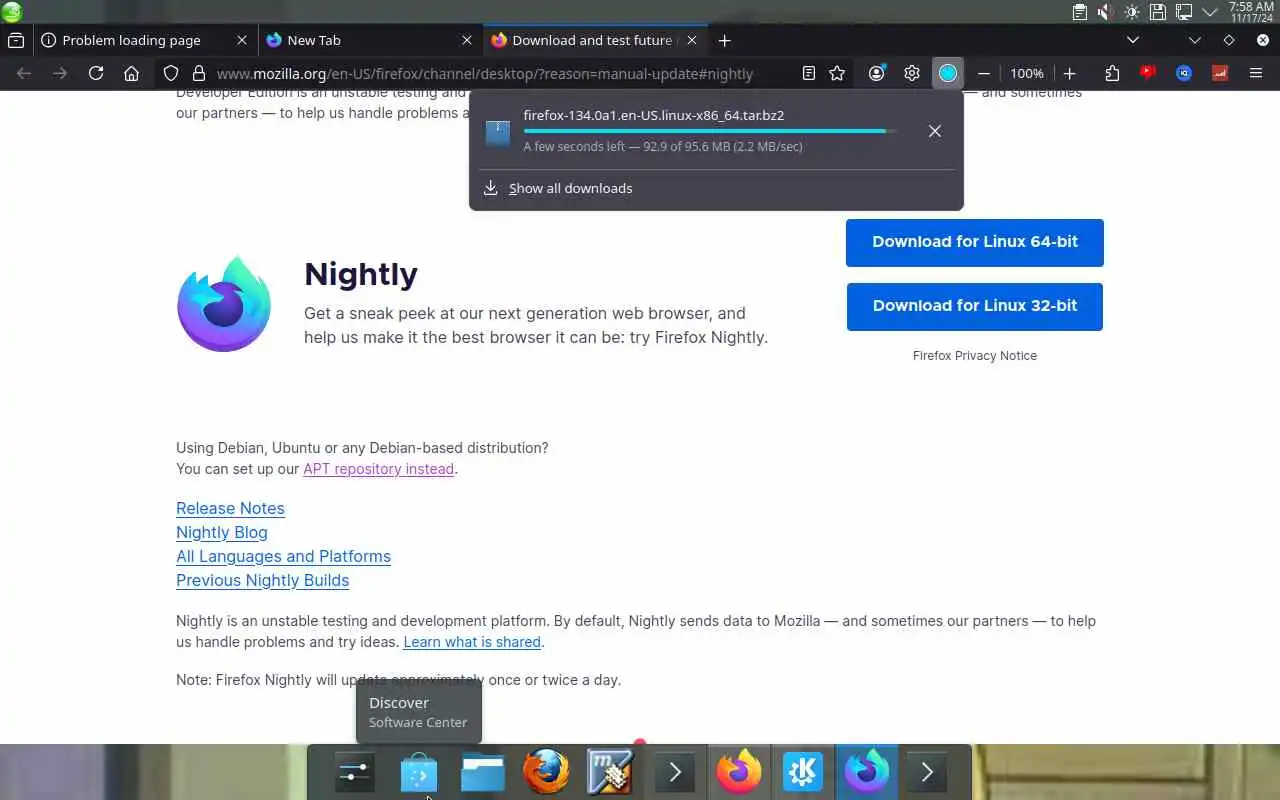Open the brightness tray icon
The width and height of the screenshot is (1280, 800).
click(1132, 12)
